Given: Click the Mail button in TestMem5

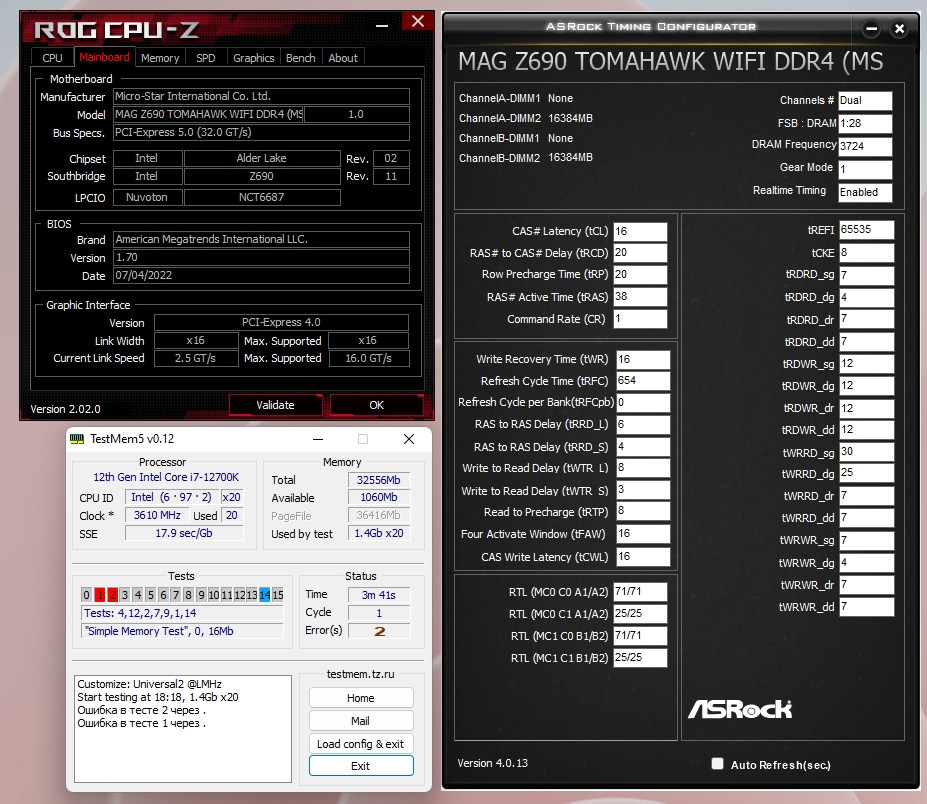Looking at the screenshot, I should pyautogui.click(x=361, y=721).
